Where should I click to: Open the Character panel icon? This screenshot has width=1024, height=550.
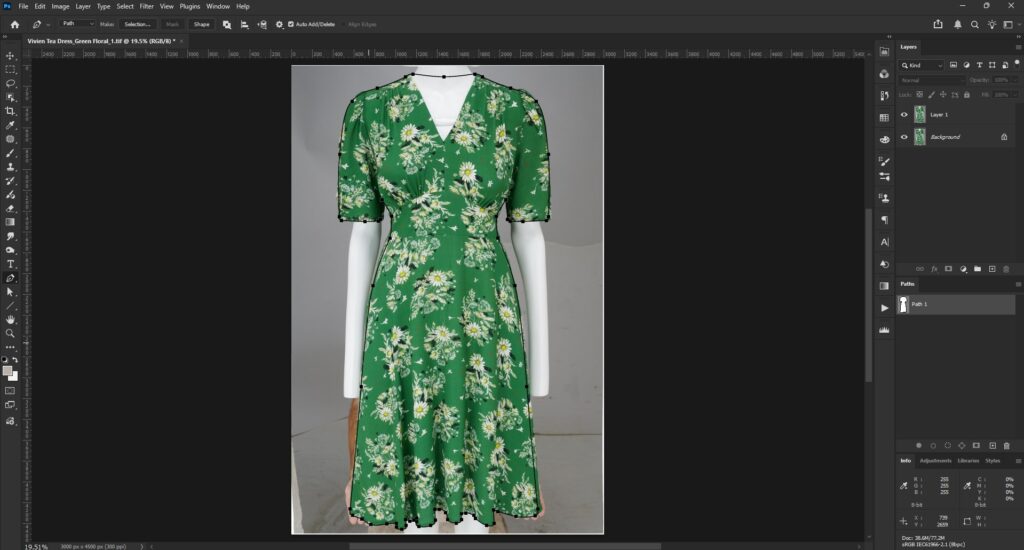tap(884, 242)
